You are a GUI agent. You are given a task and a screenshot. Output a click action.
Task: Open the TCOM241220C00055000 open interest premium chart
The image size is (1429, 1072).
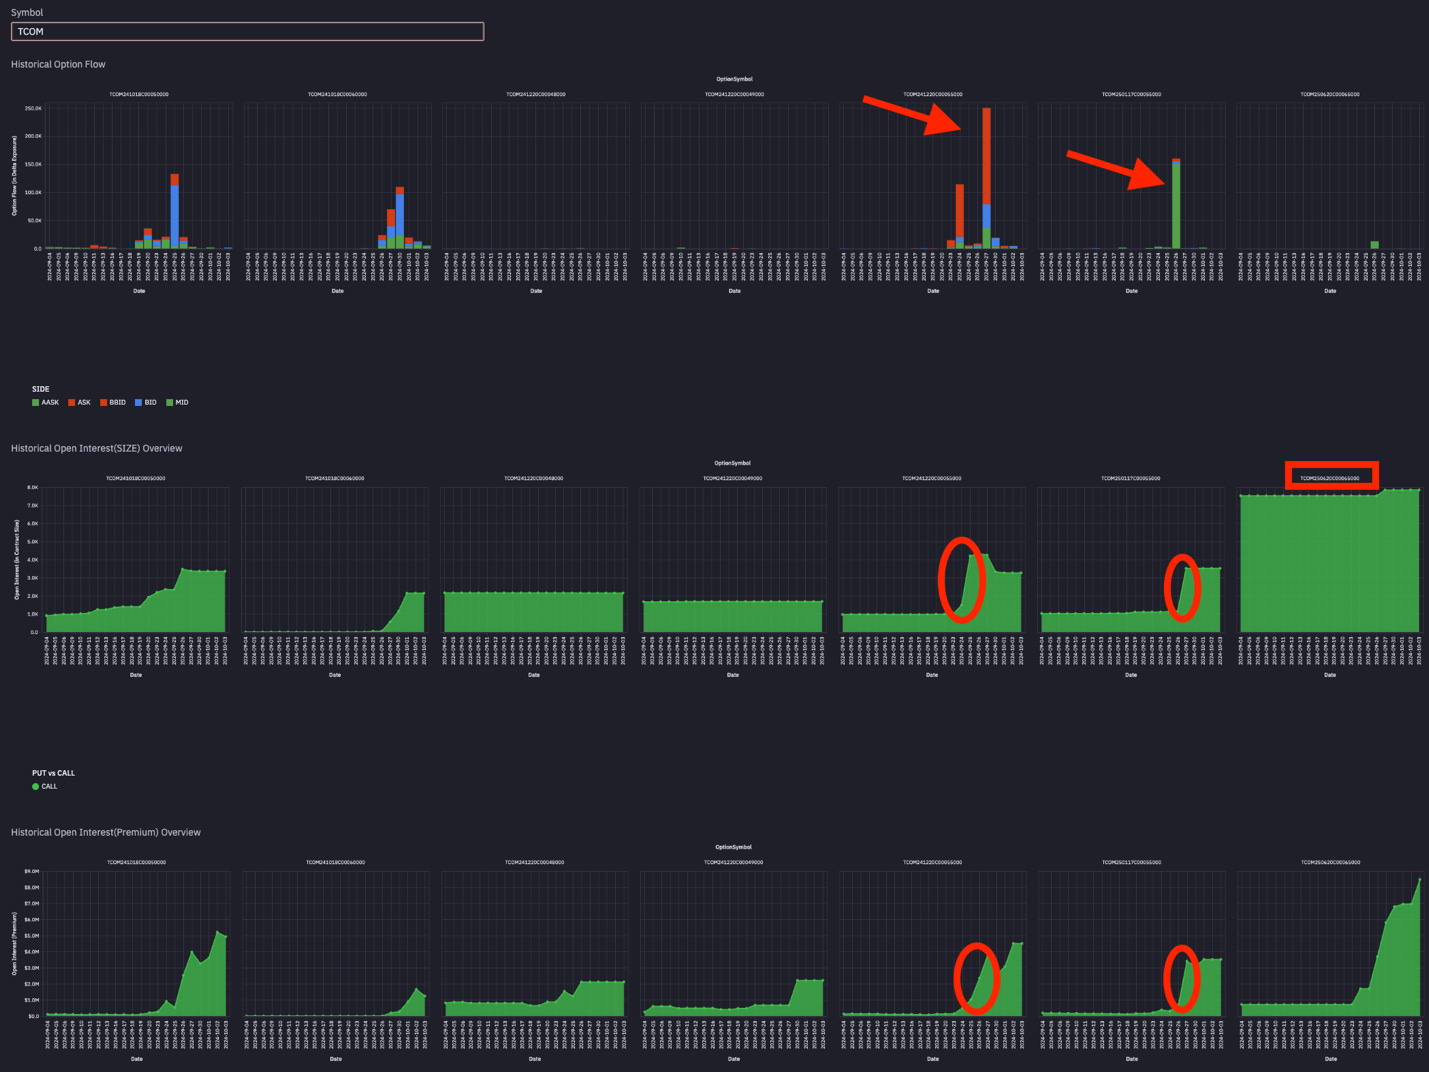point(933,944)
